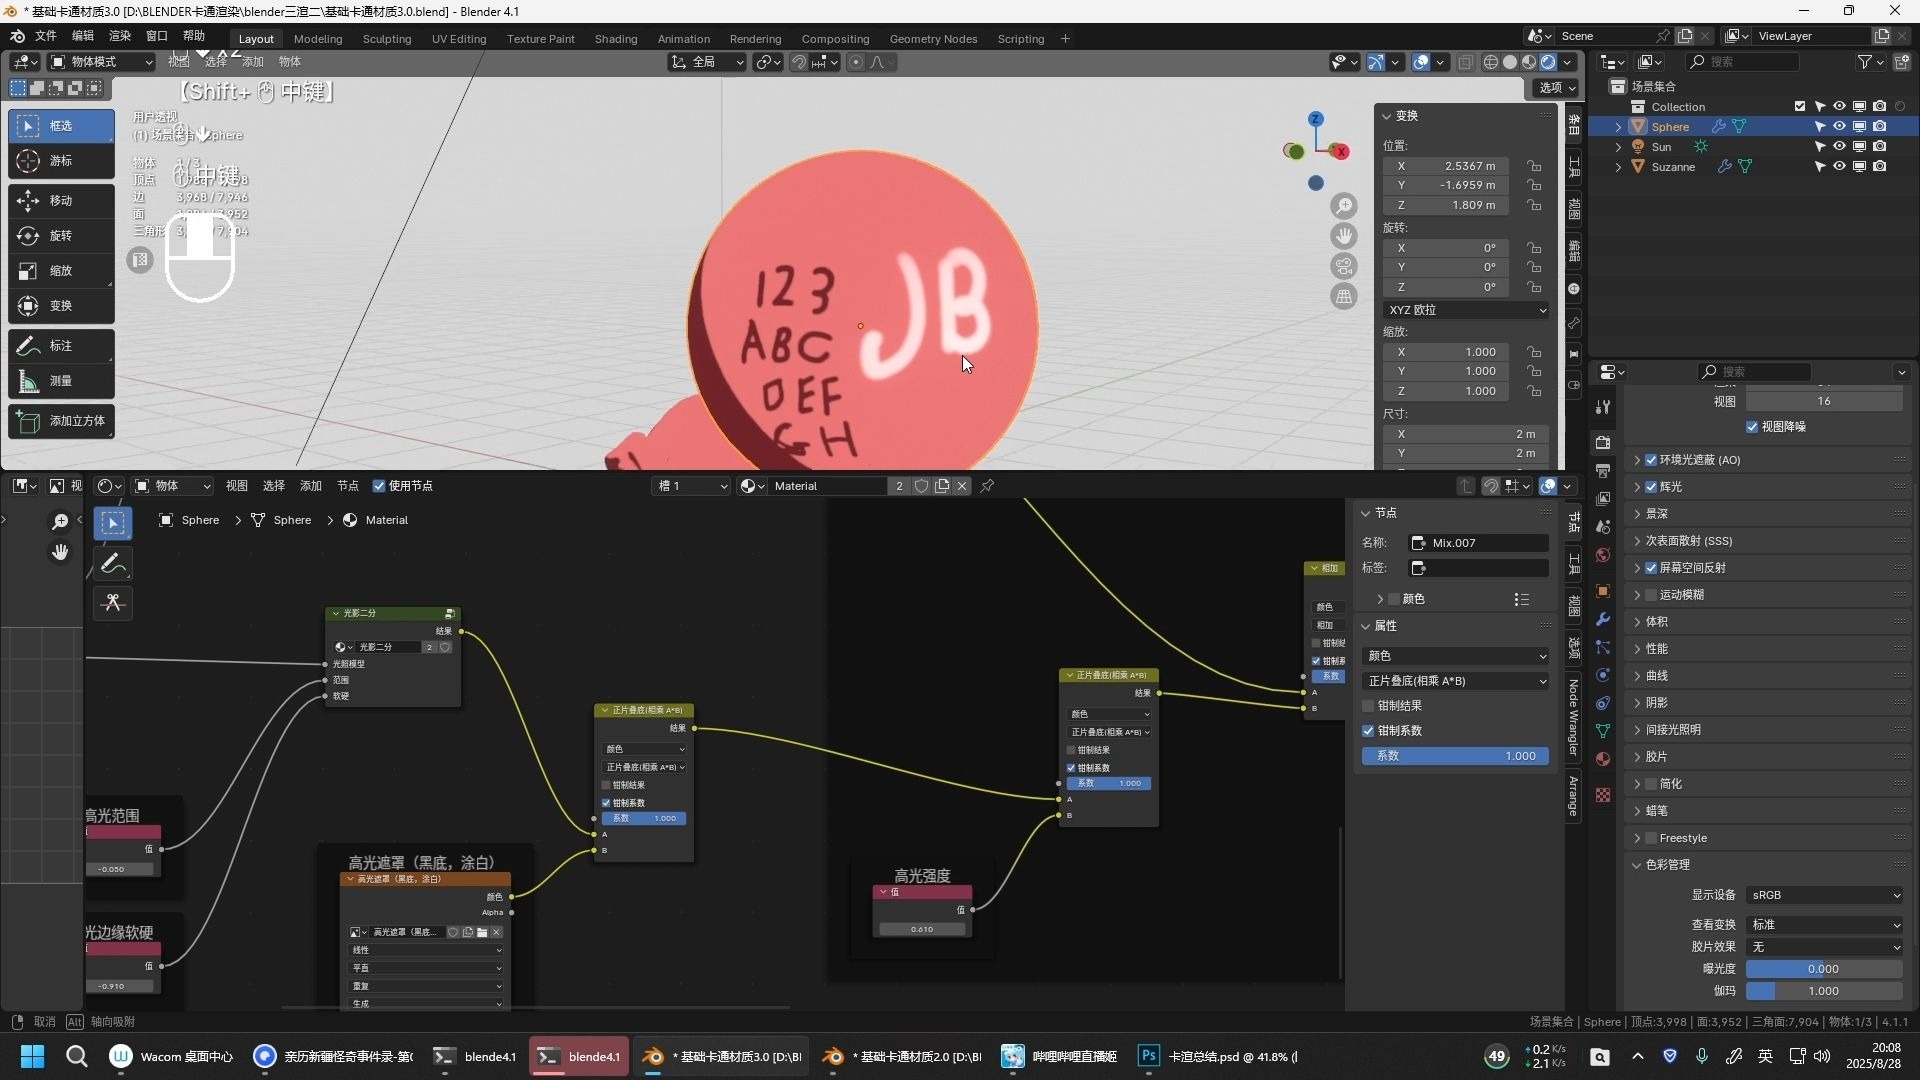Screen dimensions: 1920x1080
Task: Expand the Suzanne tree item in the outliner
Action: pyautogui.click(x=1618, y=167)
